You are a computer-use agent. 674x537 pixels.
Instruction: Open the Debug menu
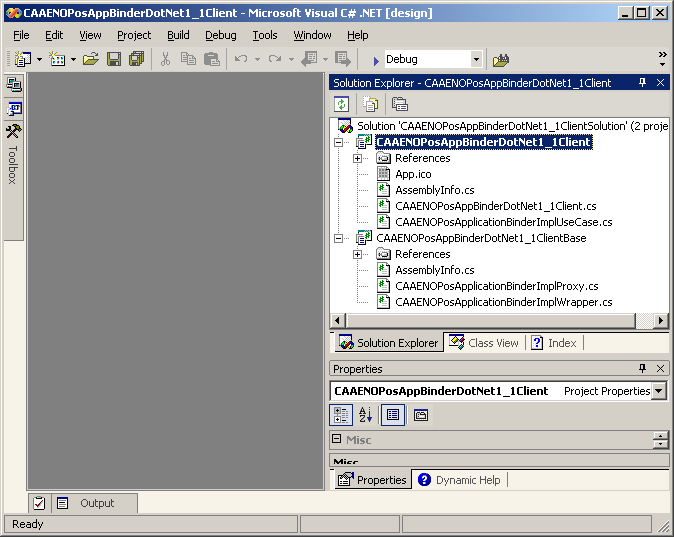click(x=221, y=35)
